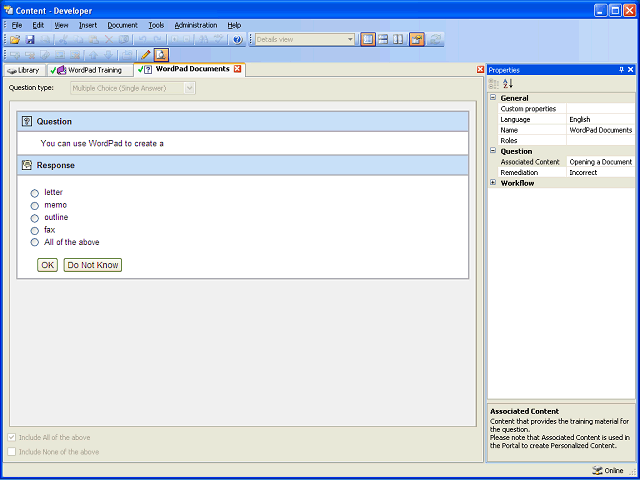Collapse the General properties section
640x480 pixels.
493,98
